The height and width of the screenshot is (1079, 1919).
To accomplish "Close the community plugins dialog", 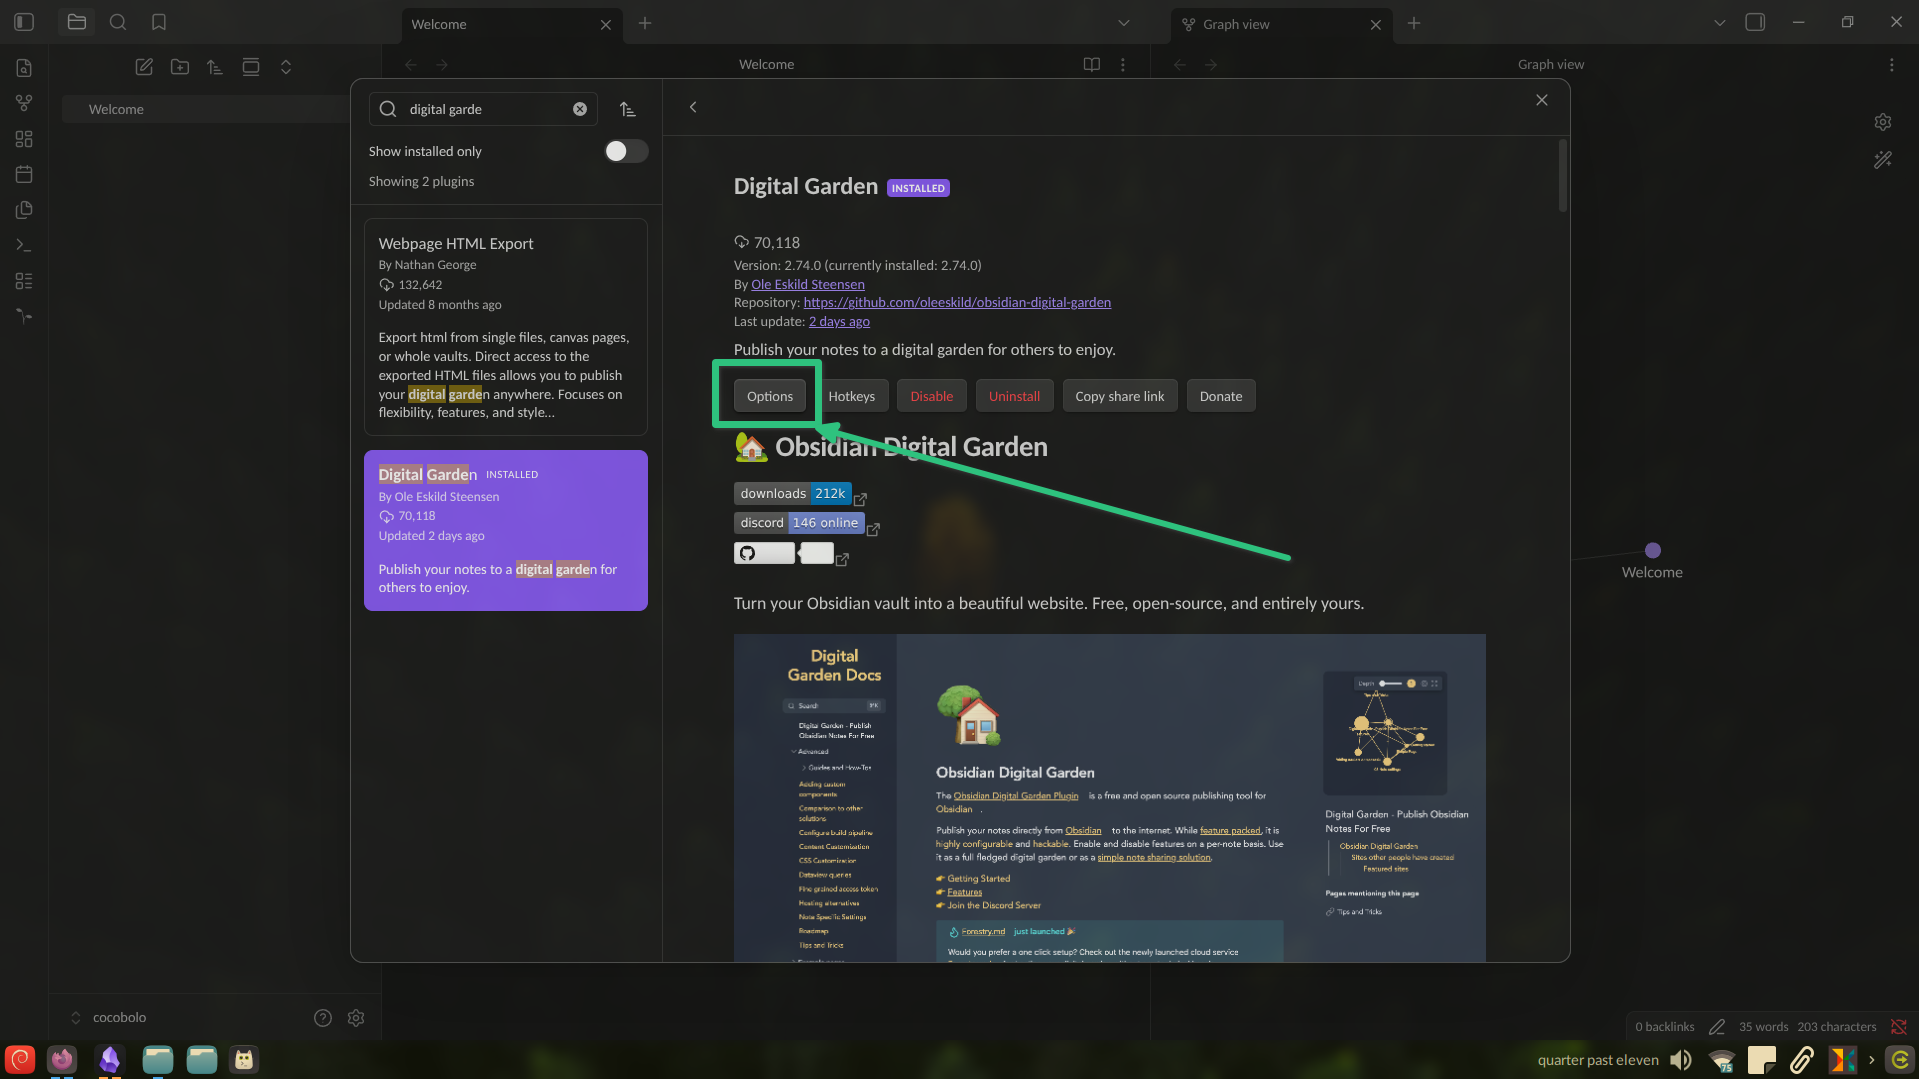I will click(1542, 100).
